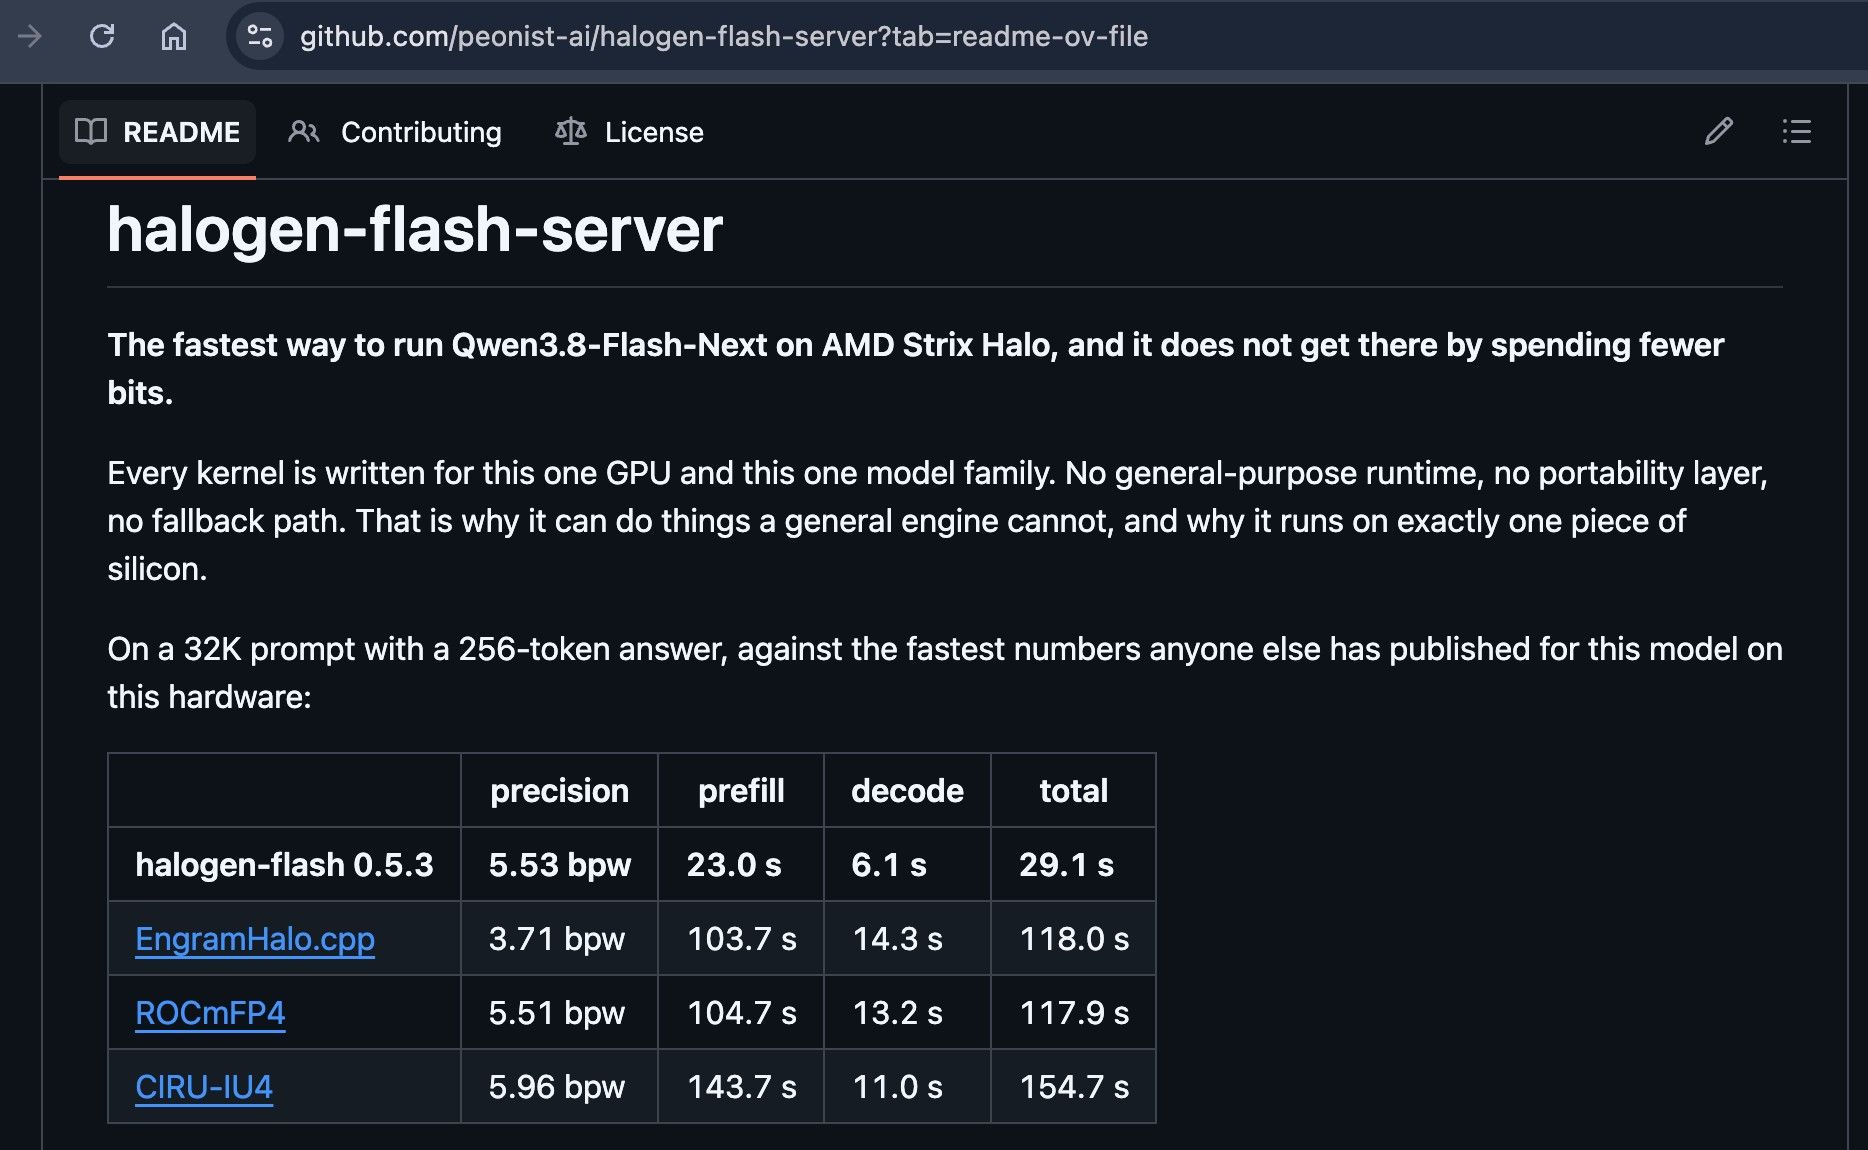Screen dimensions: 1868x1150
Task: Open the ROCmFP4 link
Action: pos(210,1013)
